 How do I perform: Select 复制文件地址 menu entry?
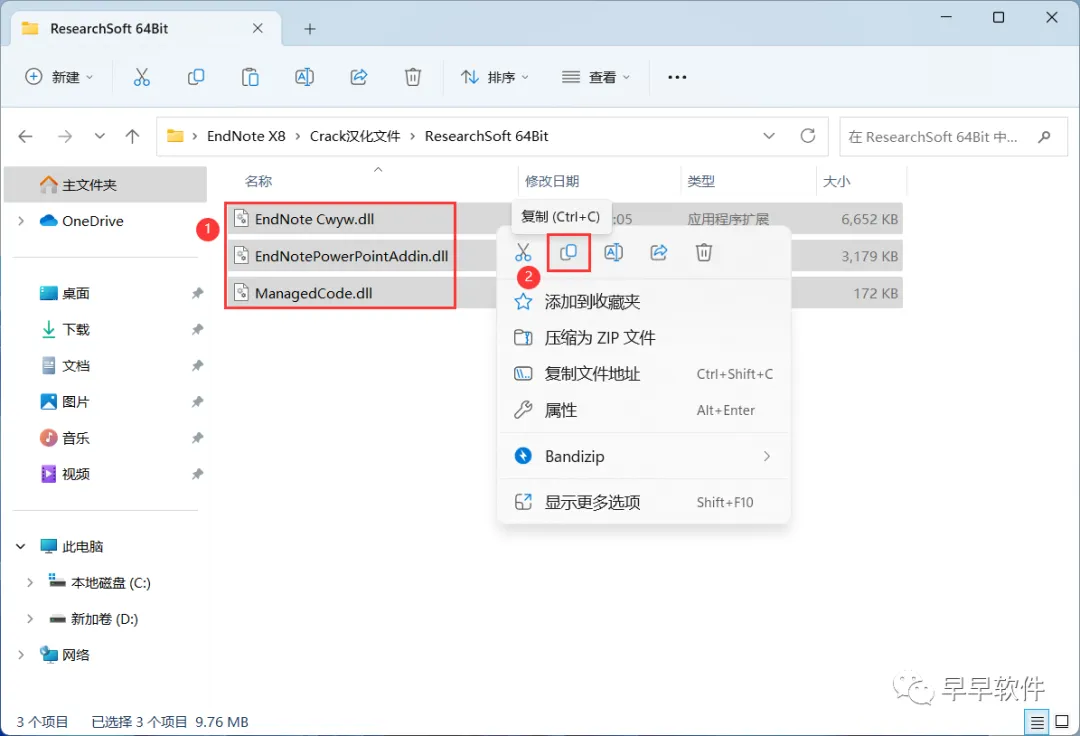(x=643, y=374)
